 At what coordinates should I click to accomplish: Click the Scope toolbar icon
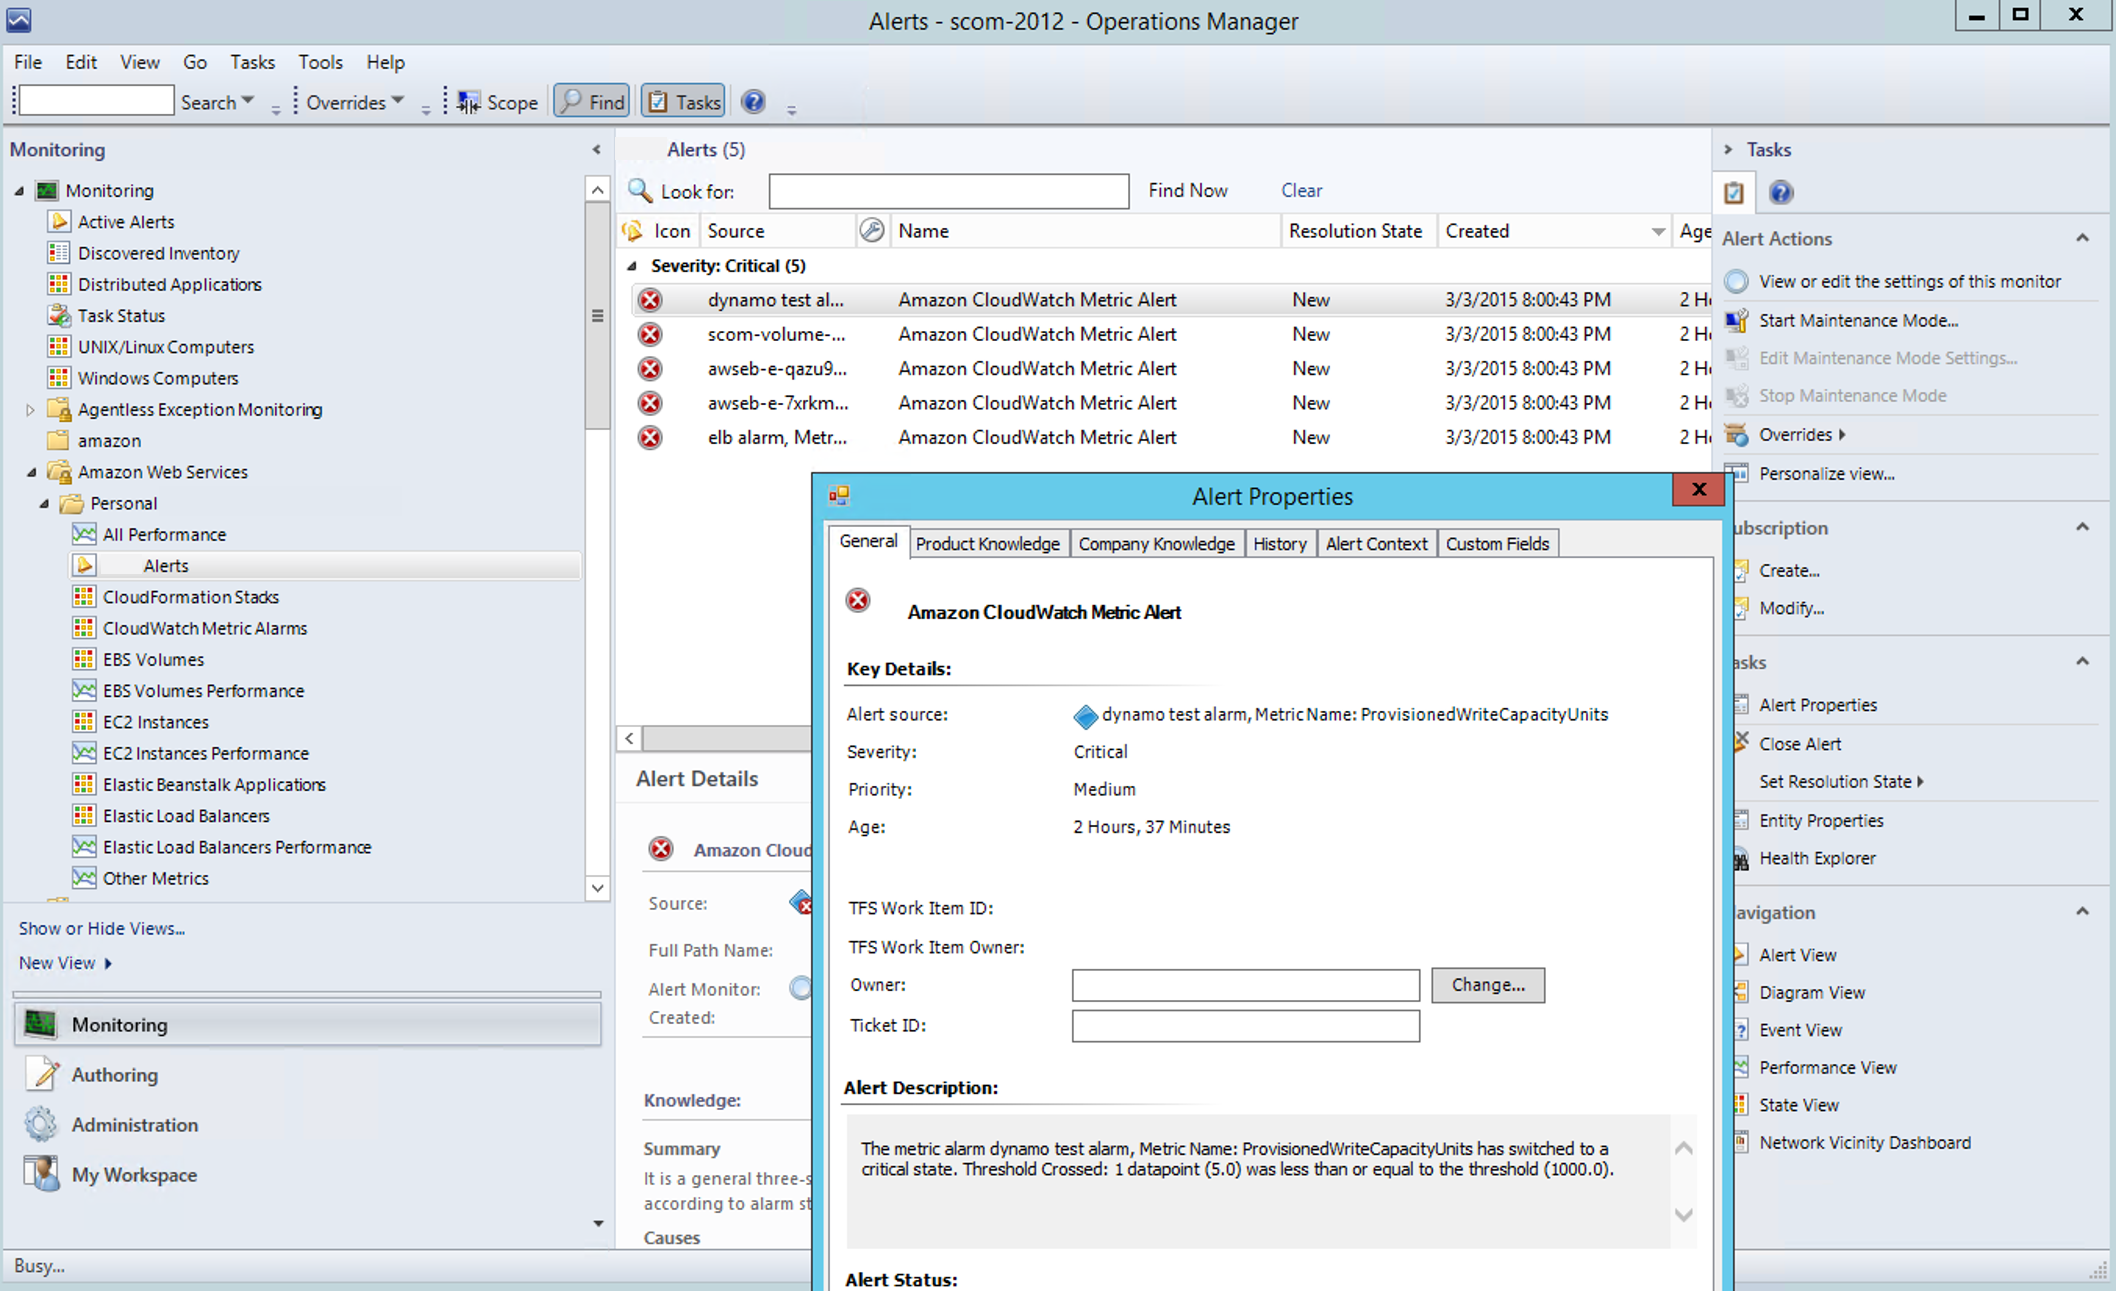[x=468, y=102]
